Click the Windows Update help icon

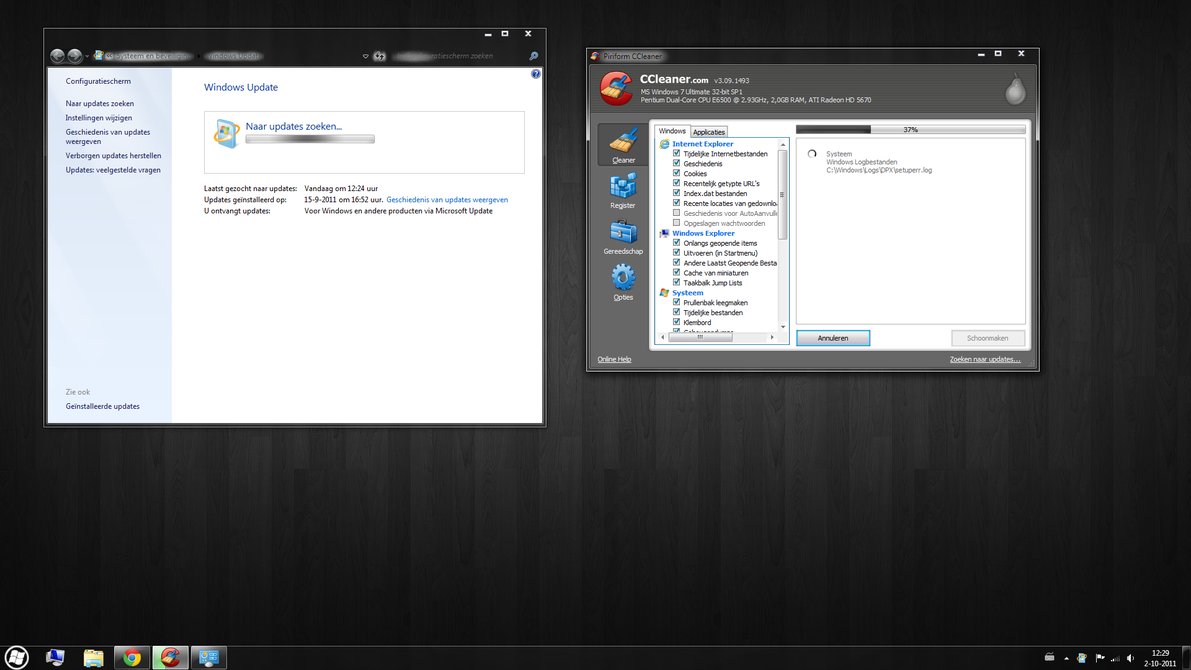coord(536,74)
